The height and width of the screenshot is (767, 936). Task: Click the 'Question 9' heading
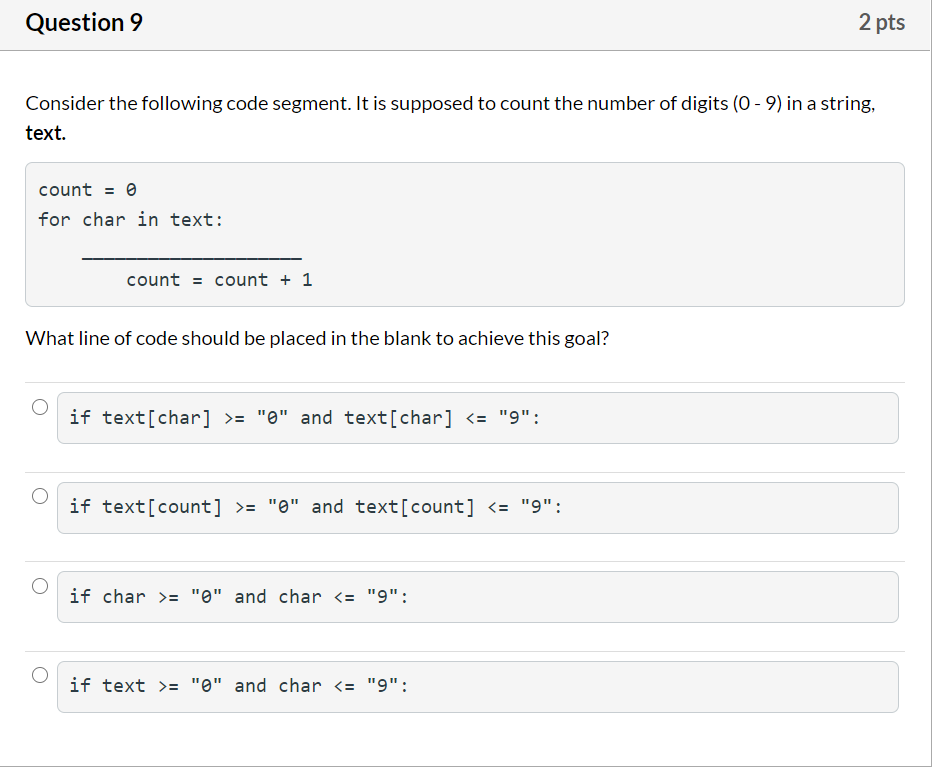pyautogui.click(x=84, y=23)
